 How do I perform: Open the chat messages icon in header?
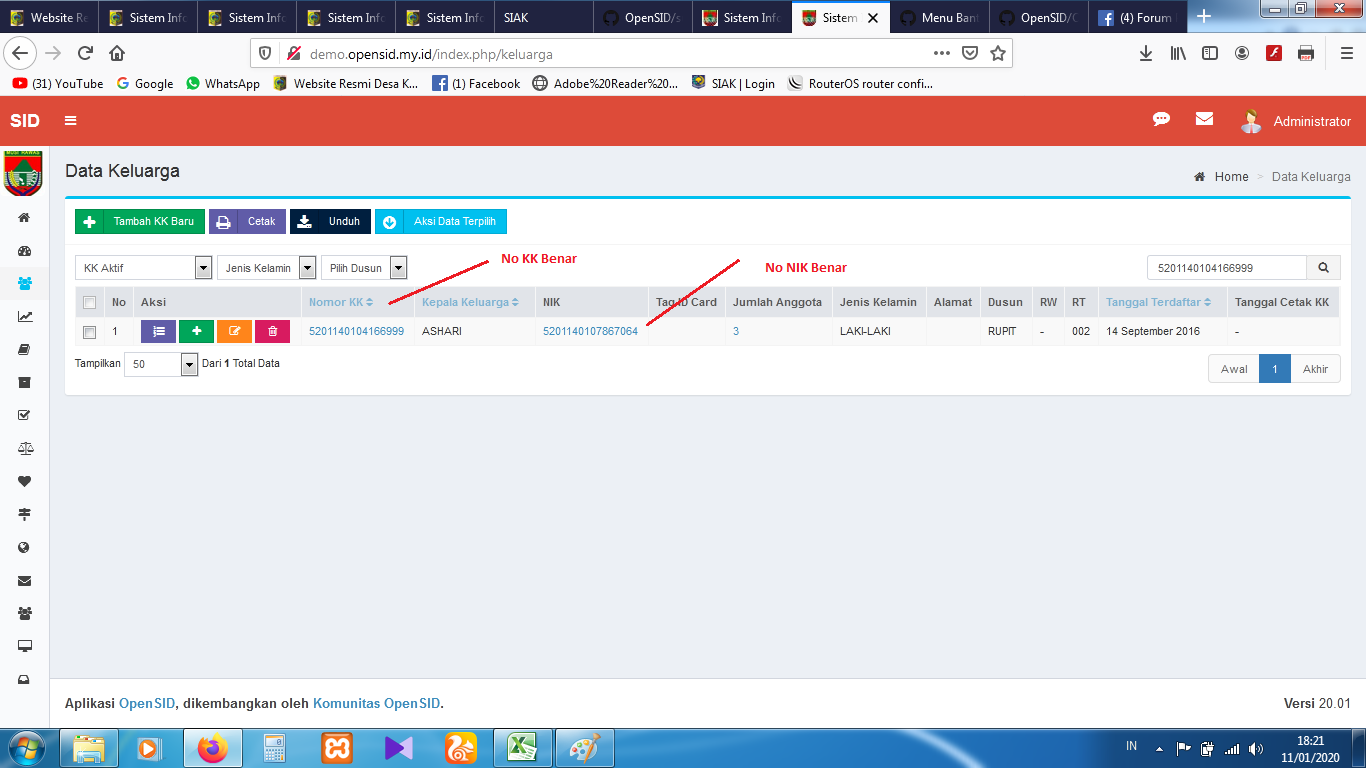1161,119
